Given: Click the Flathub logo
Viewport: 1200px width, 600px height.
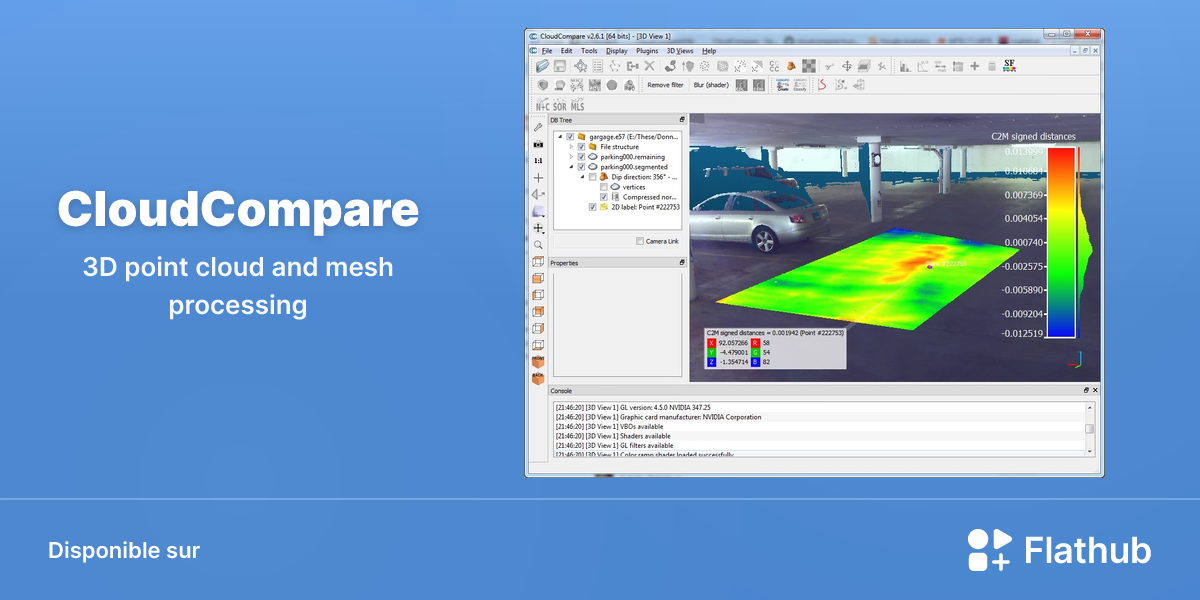Looking at the screenshot, I should pos(1059,550).
